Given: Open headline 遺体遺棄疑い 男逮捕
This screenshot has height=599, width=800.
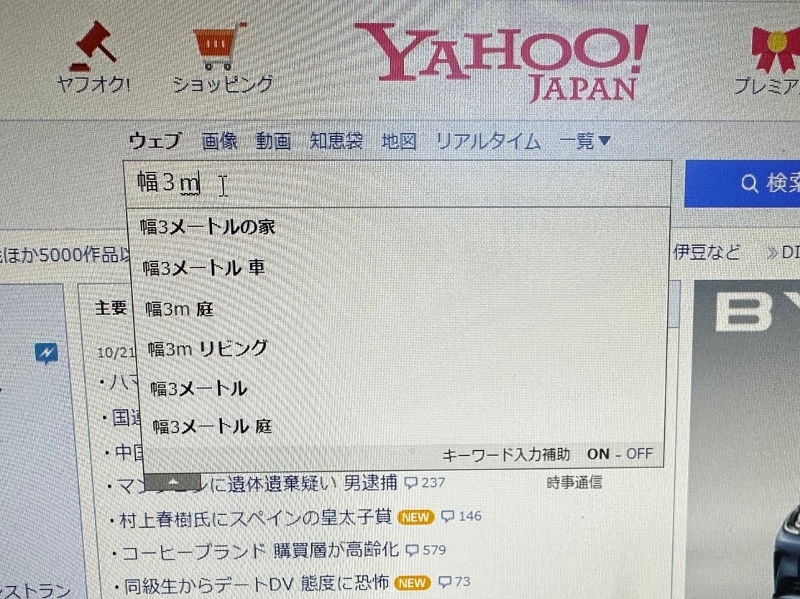Looking at the screenshot, I should point(257,483).
